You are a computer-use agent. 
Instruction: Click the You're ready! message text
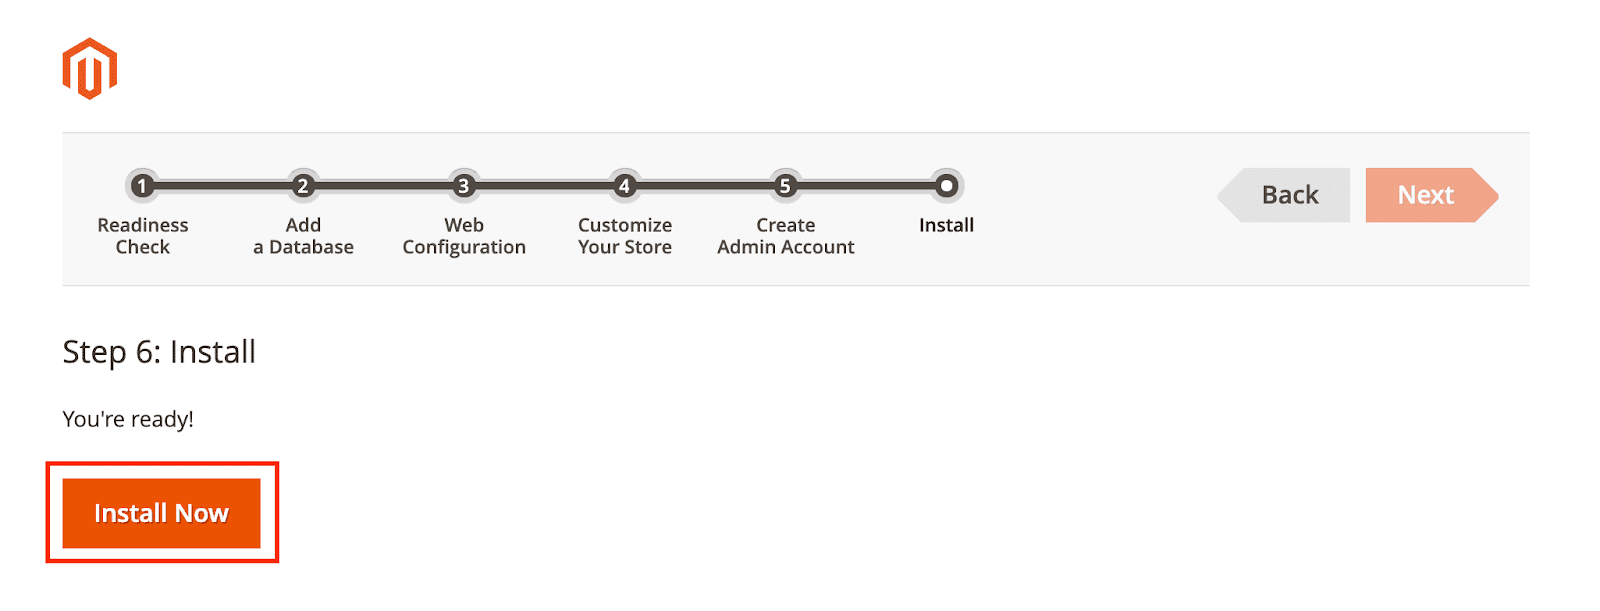tap(128, 419)
